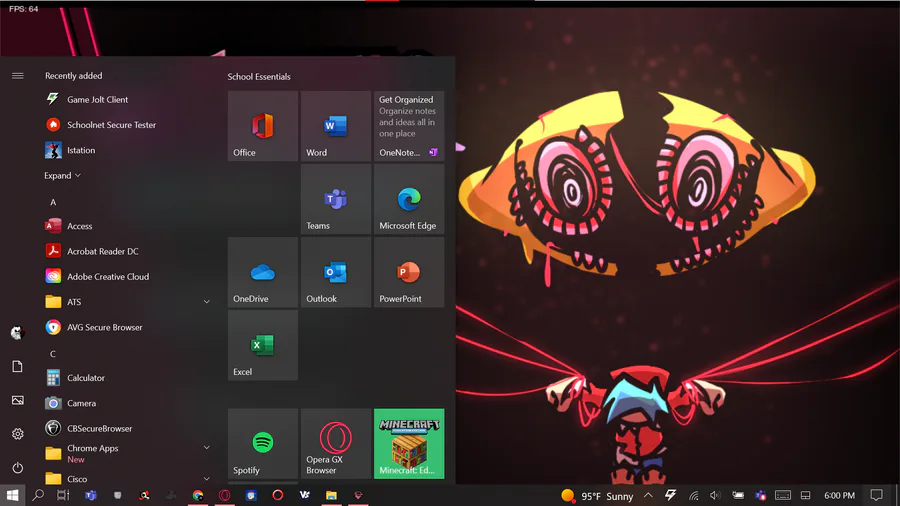Open Documents from Start sidebar
Screen dimensions: 900x506
click(x=18, y=367)
